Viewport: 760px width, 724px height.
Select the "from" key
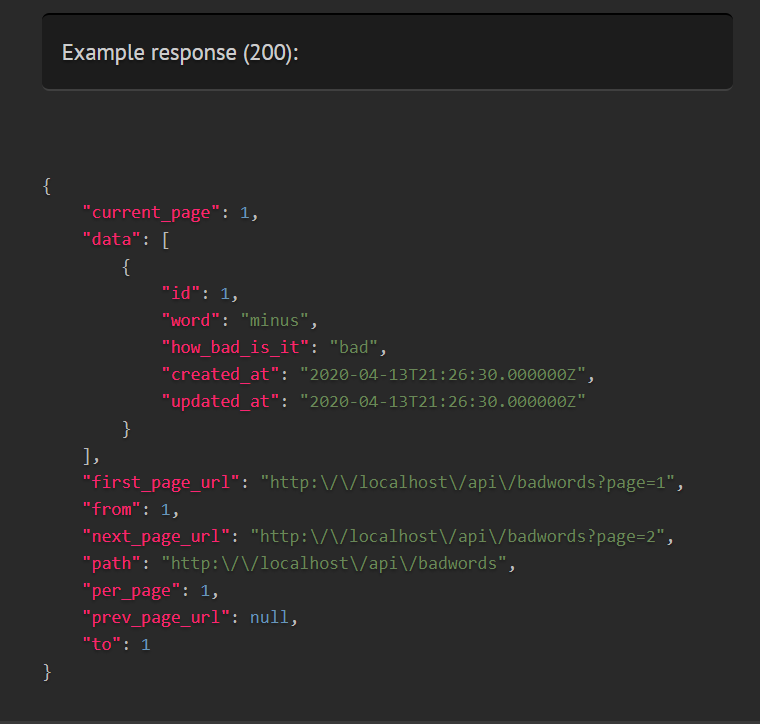[x=112, y=510]
